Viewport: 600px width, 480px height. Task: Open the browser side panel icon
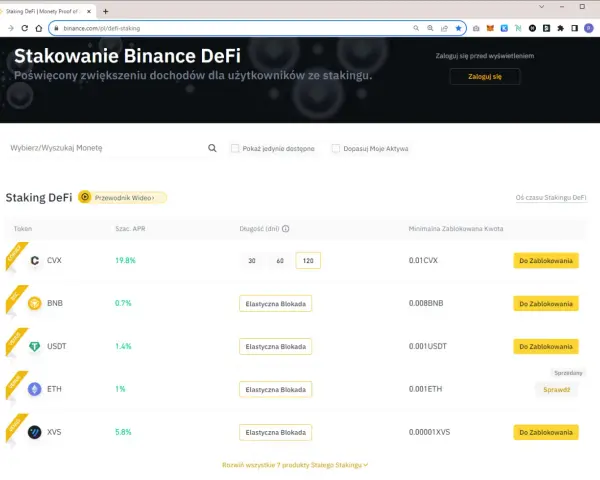click(x=574, y=28)
